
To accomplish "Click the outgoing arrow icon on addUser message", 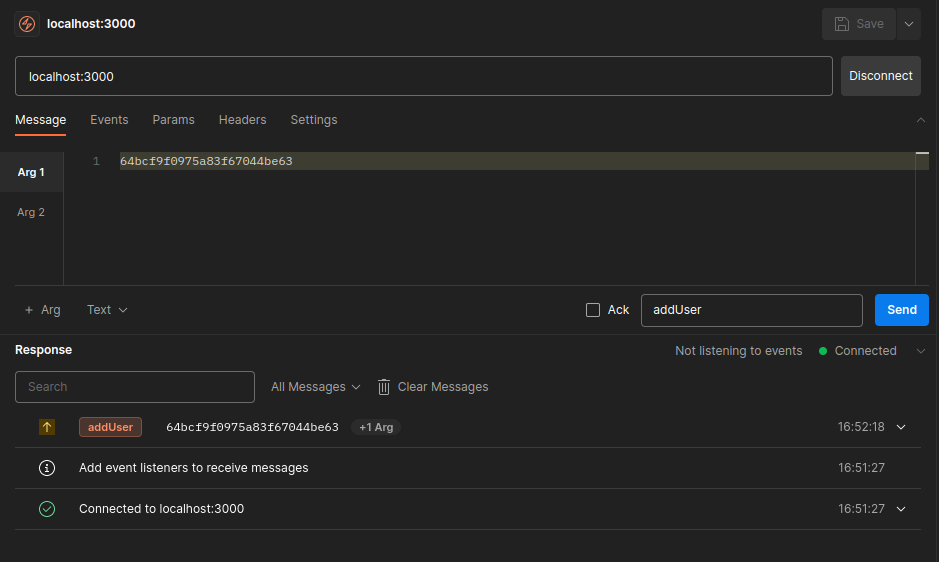I will click(x=47, y=427).
